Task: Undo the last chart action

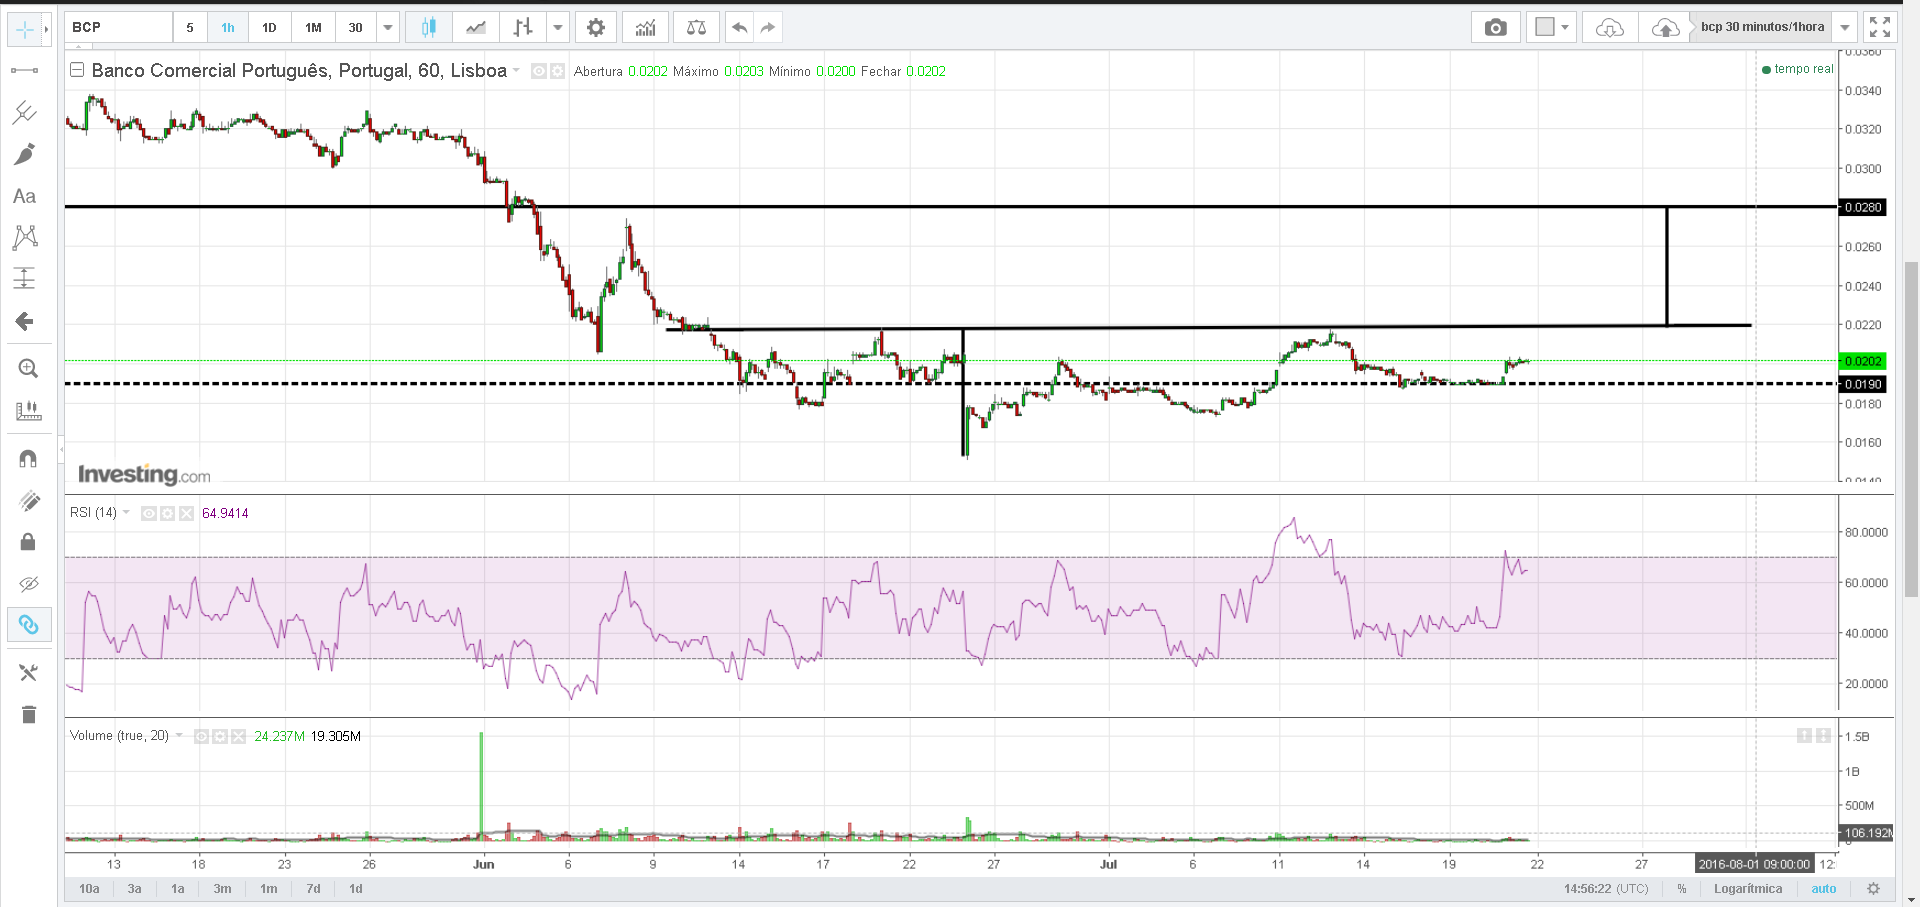Action: pyautogui.click(x=739, y=27)
